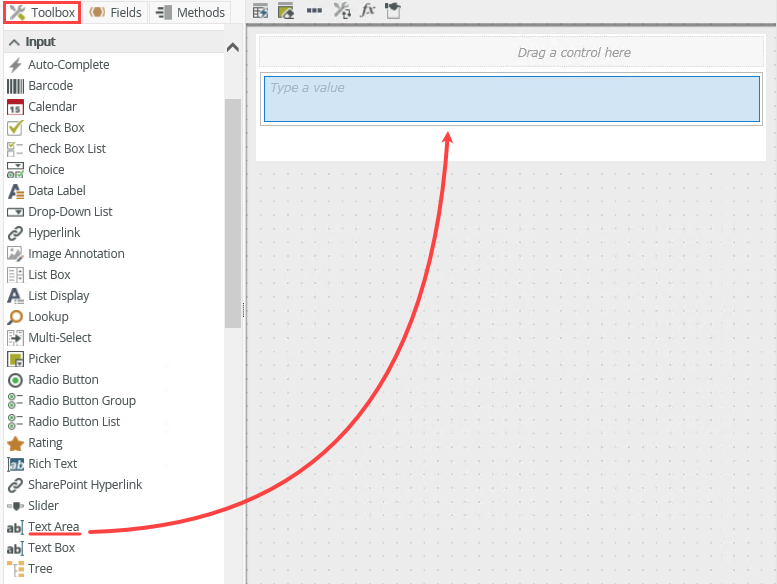Select the Hyperlink chain icon
The image size is (777, 584).
coord(15,233)
